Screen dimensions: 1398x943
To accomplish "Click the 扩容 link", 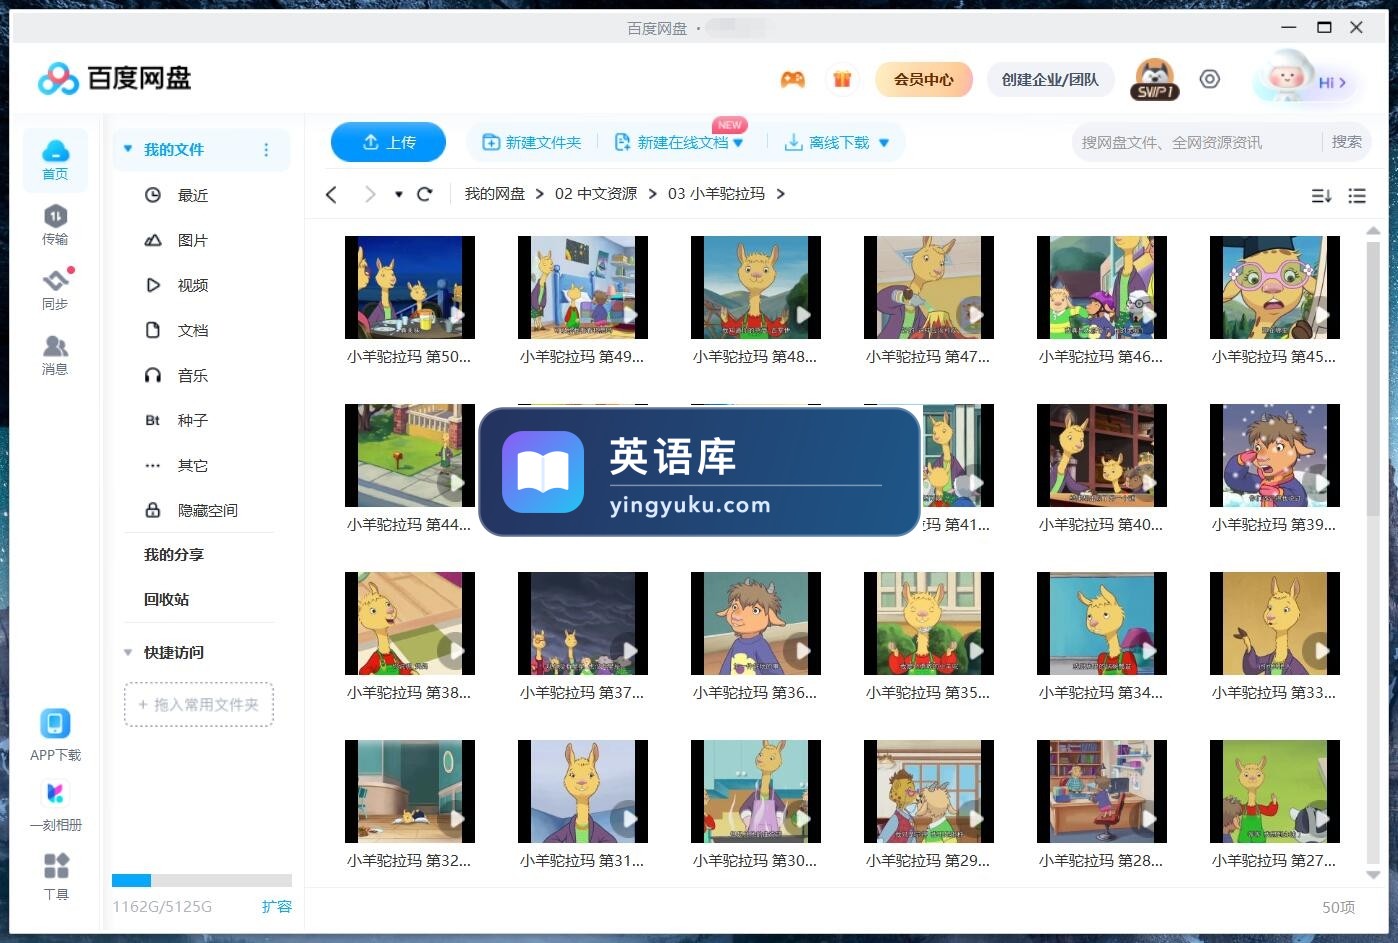I will point(277,906).
